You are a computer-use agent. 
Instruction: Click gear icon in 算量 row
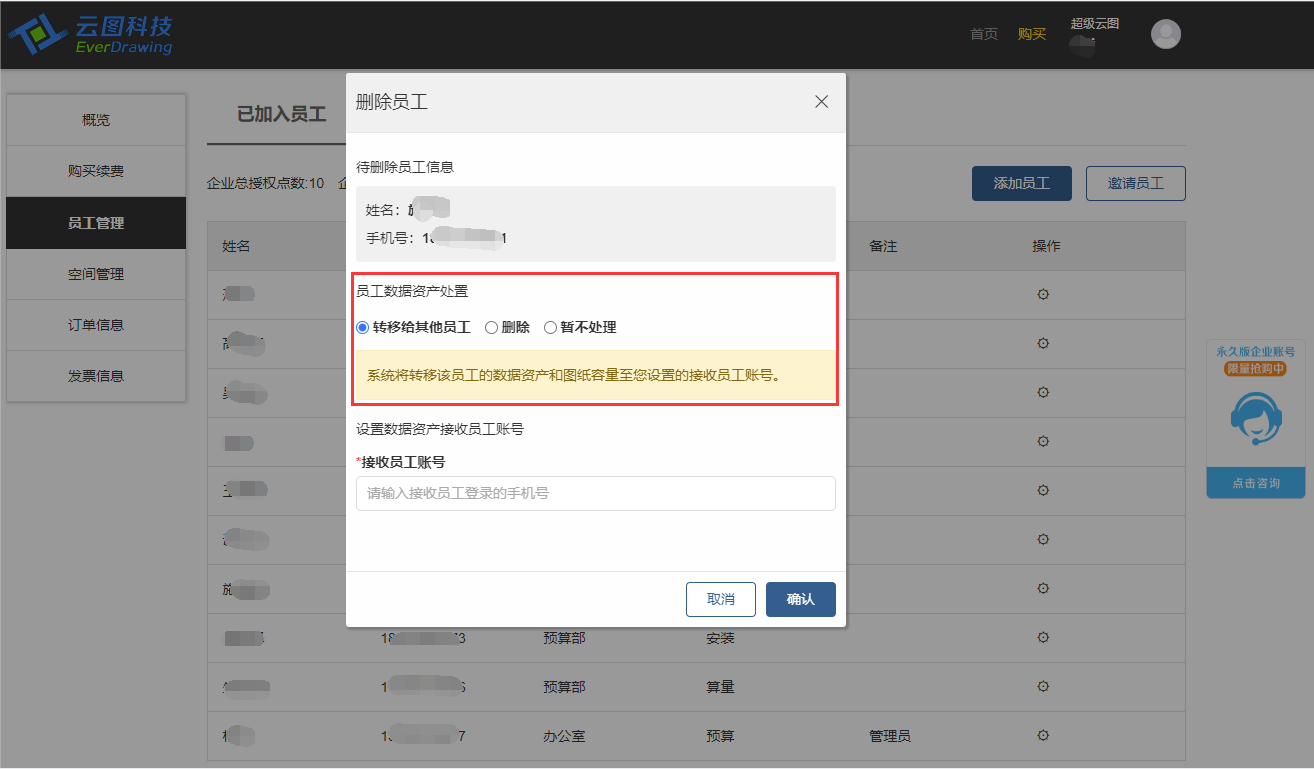tap(1043, 687)
